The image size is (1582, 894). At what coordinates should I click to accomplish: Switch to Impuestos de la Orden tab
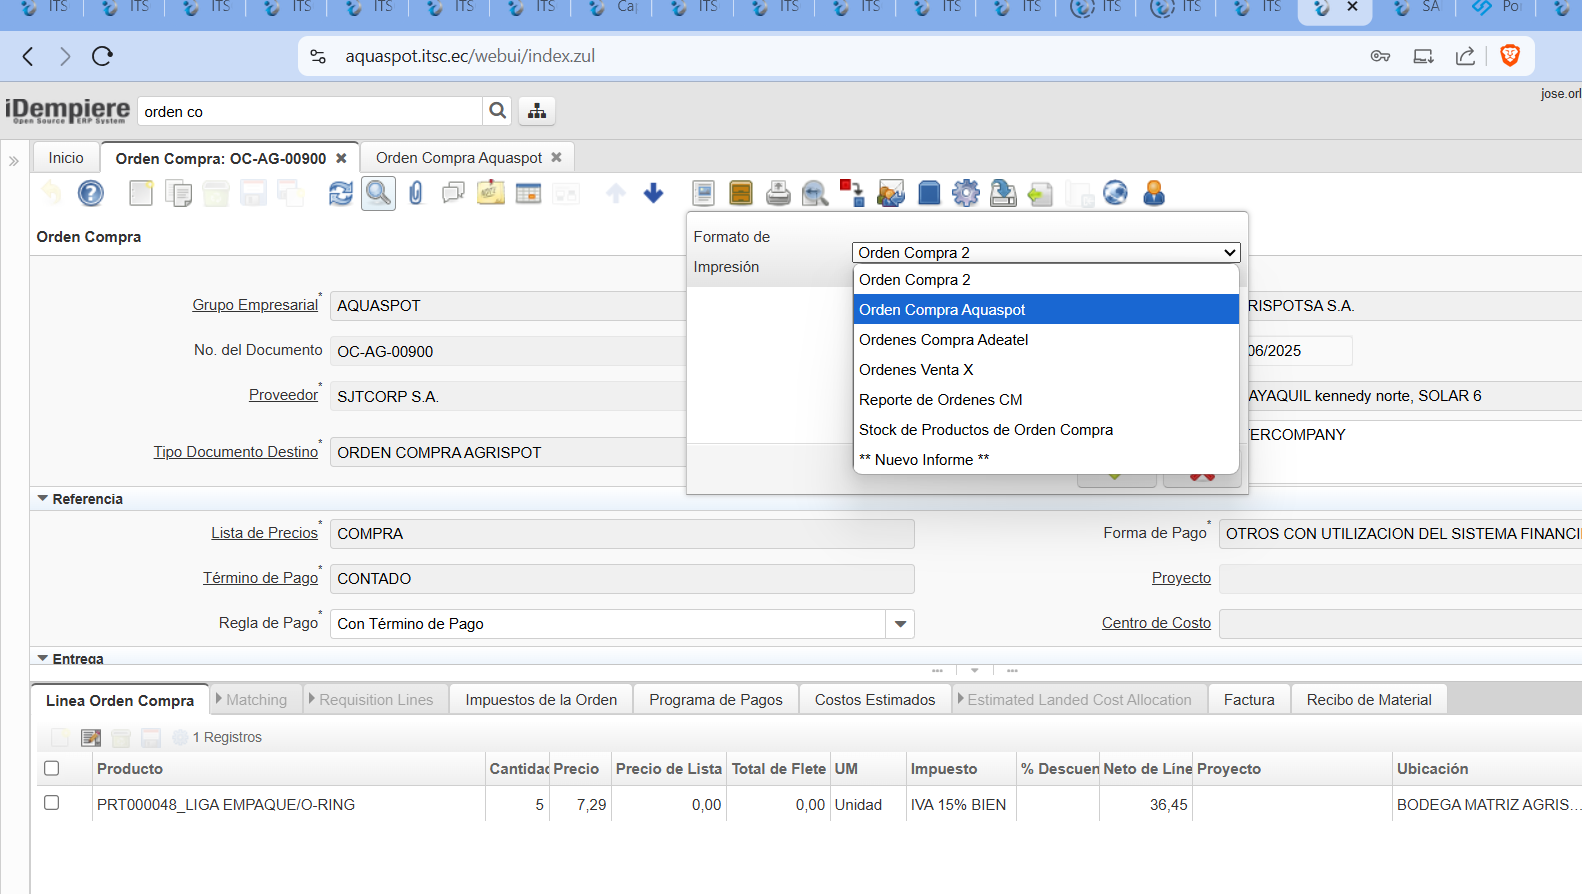pyautogui.click(x=541, y=700)
